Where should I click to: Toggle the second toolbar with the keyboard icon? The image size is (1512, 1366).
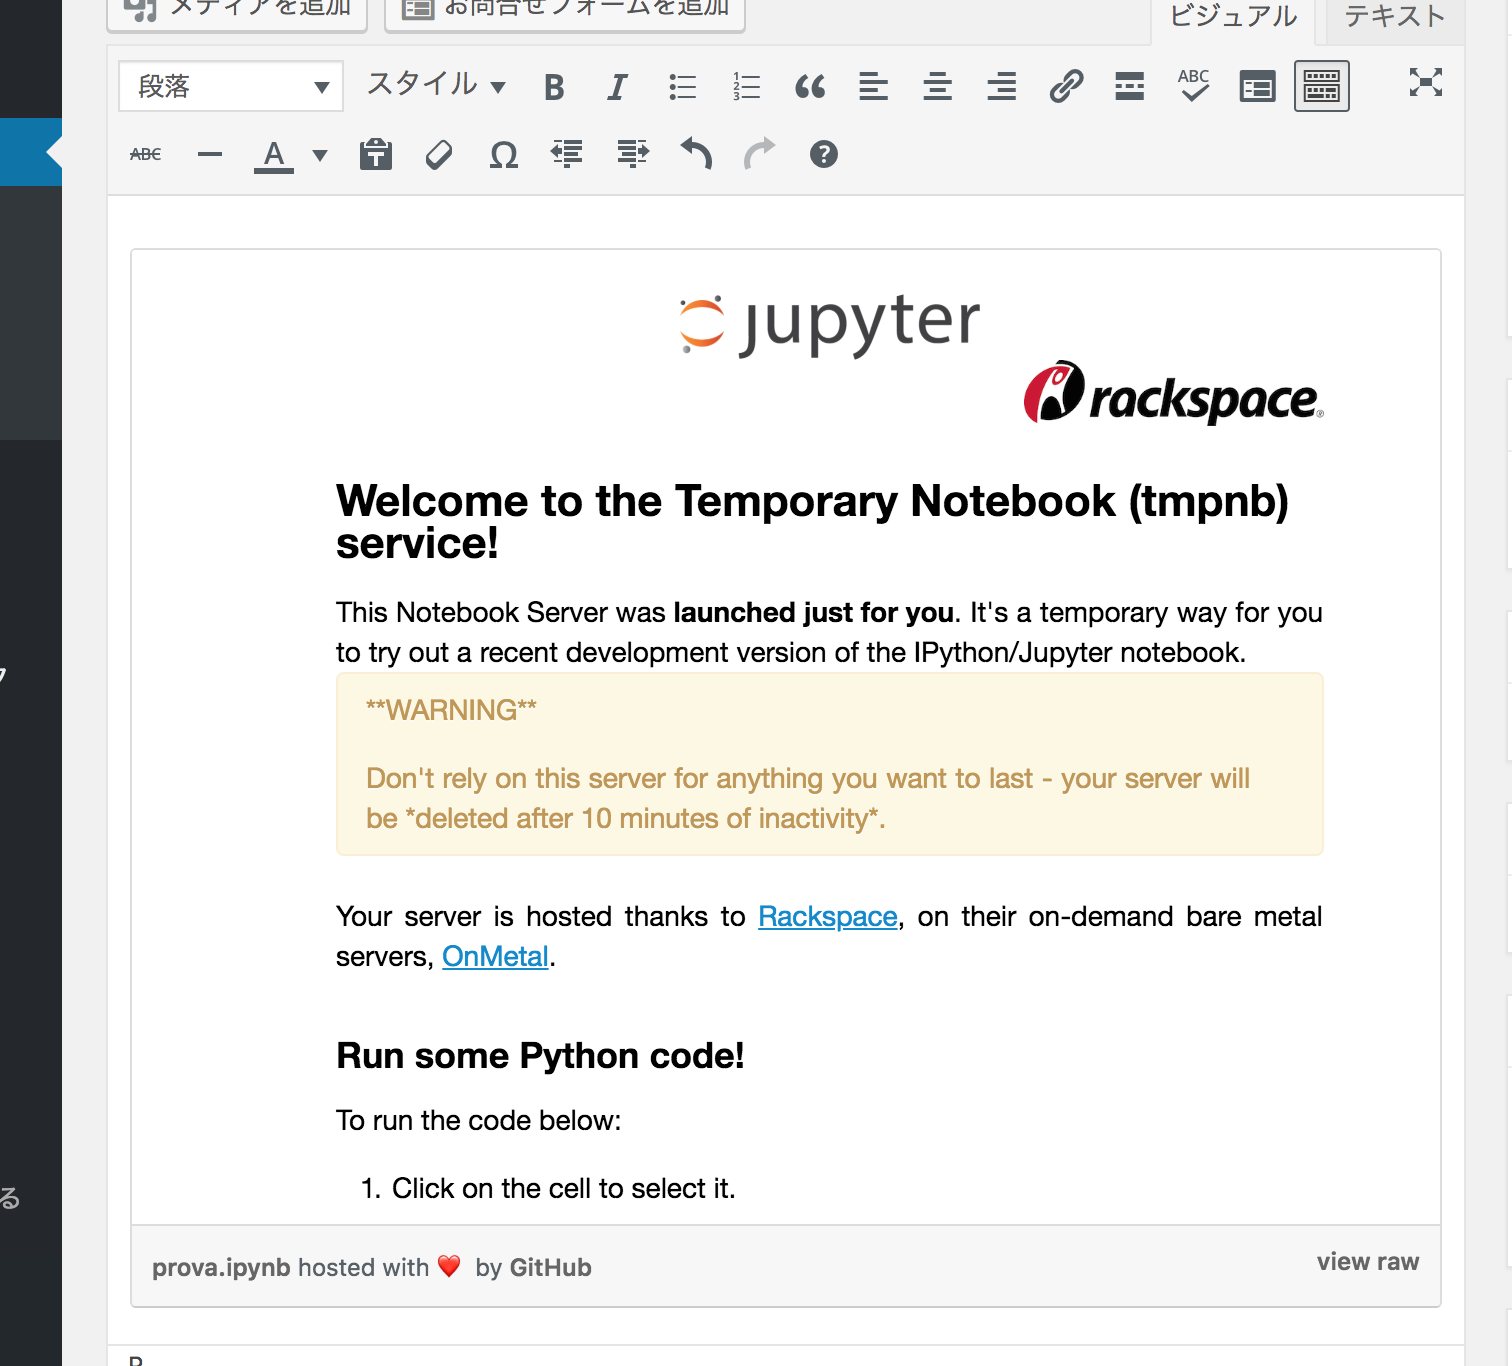pyautogui.click(x=1321, y=86)
